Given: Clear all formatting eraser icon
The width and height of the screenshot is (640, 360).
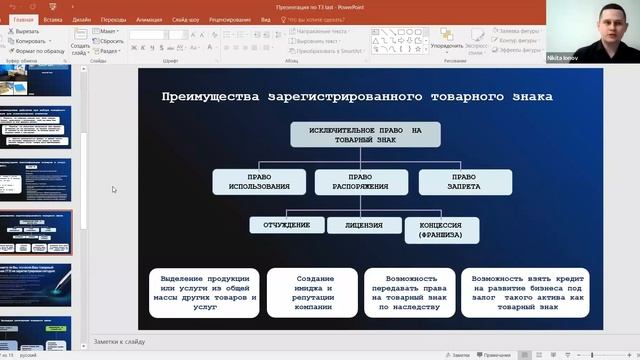Looking at the screenshot, I should pyautogui.click(x=214, y=35).
